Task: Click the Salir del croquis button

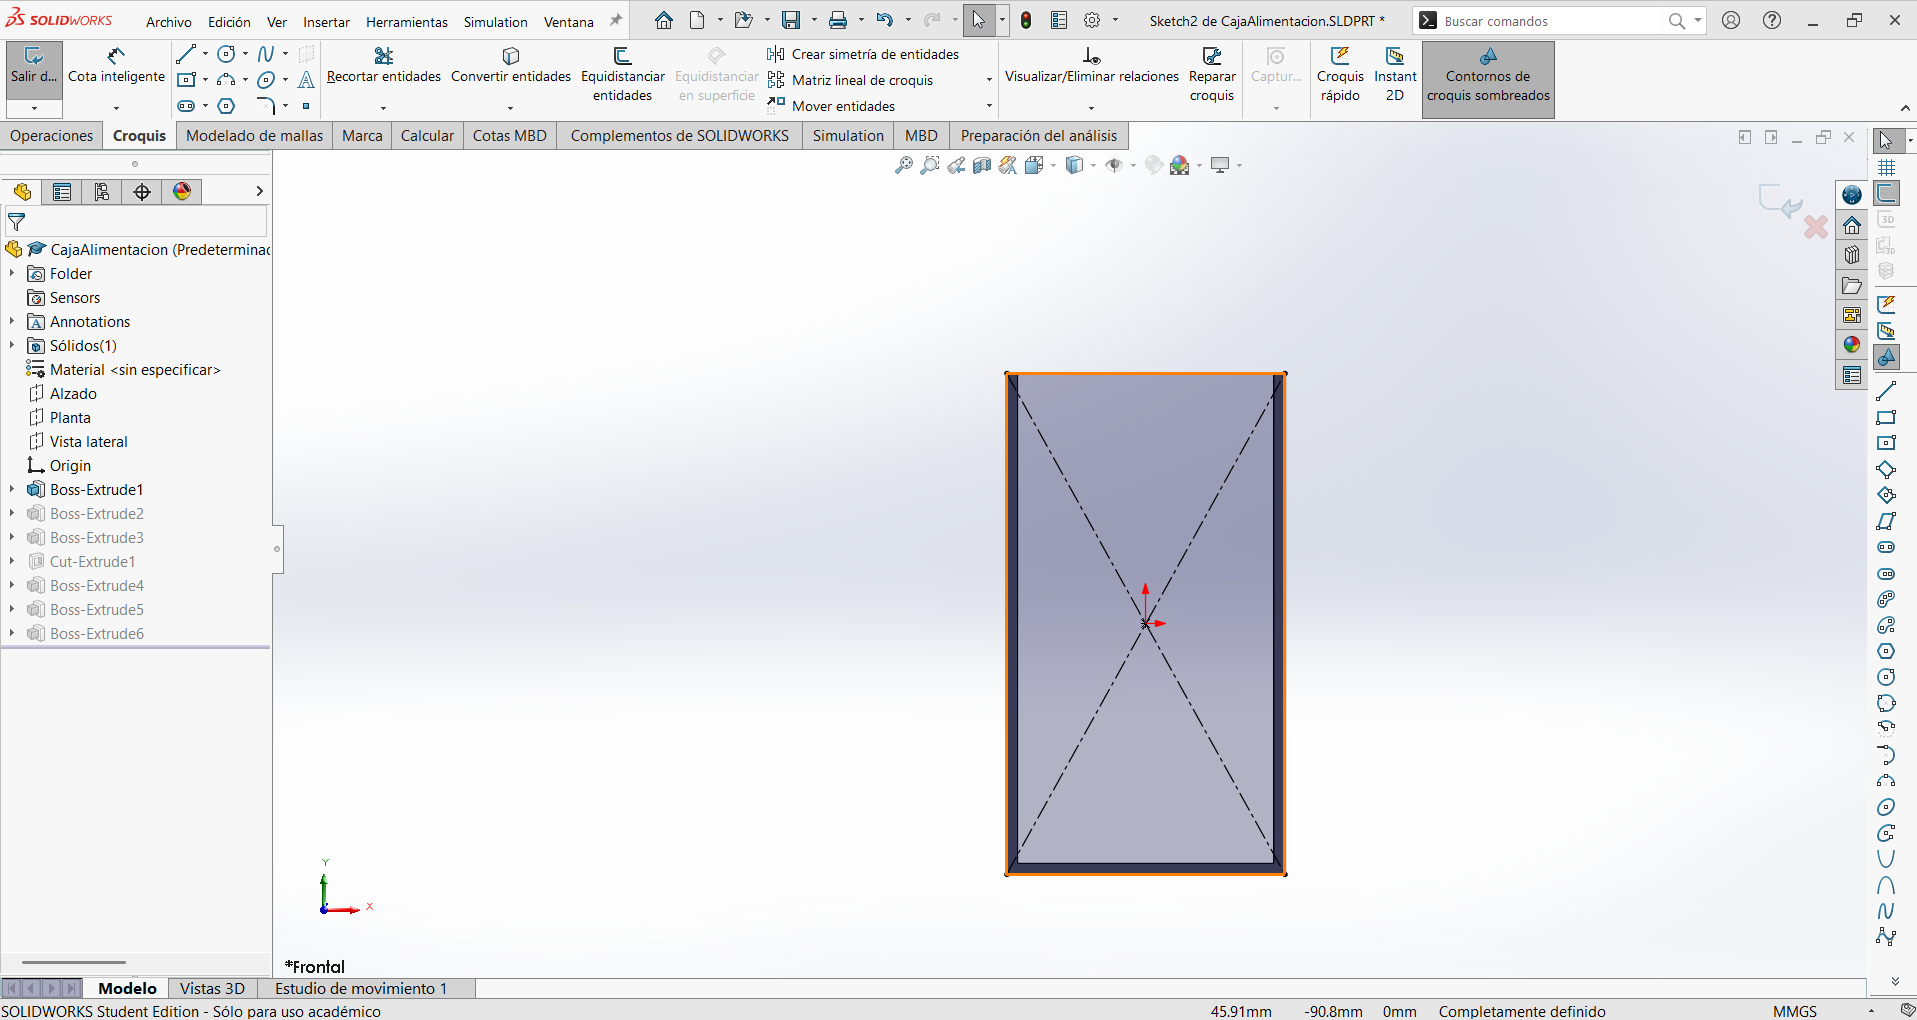Action: [34, 66]
